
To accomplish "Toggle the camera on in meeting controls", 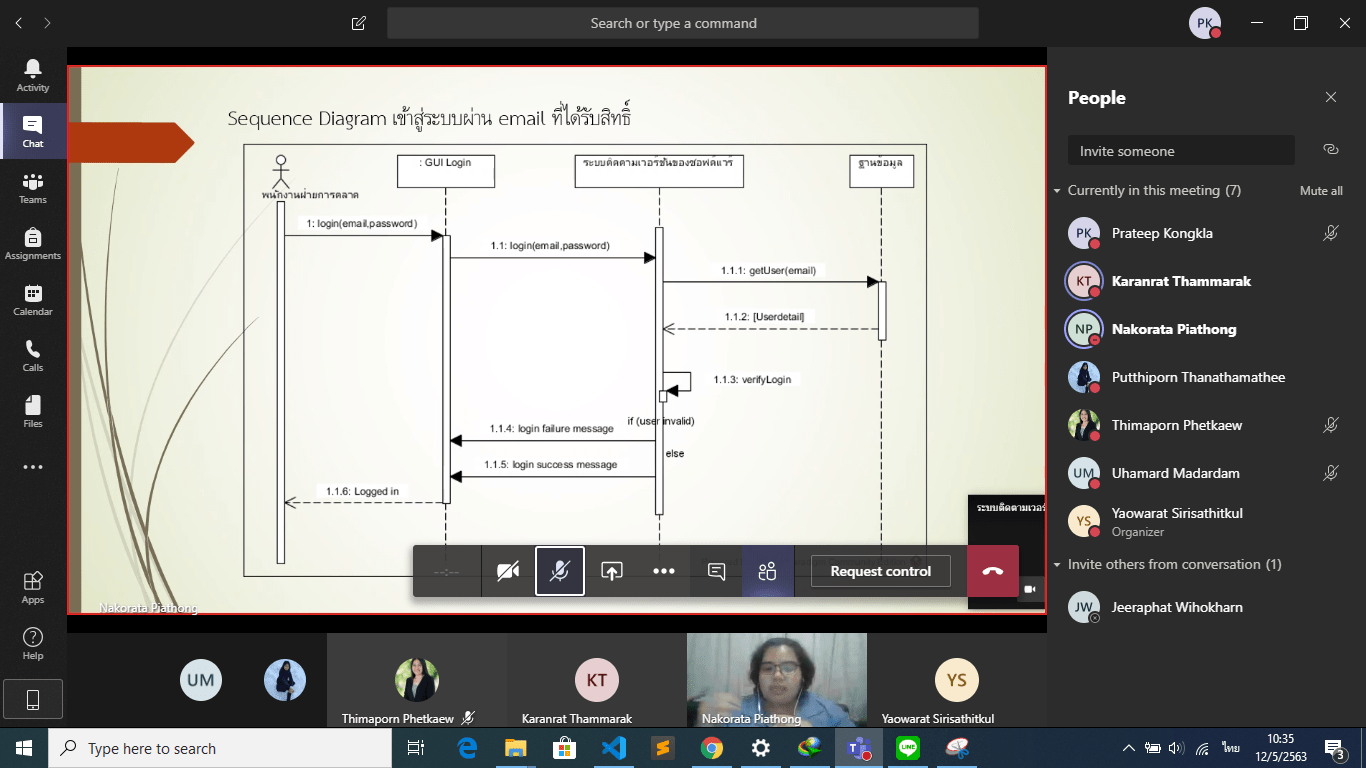I will 508,571.
